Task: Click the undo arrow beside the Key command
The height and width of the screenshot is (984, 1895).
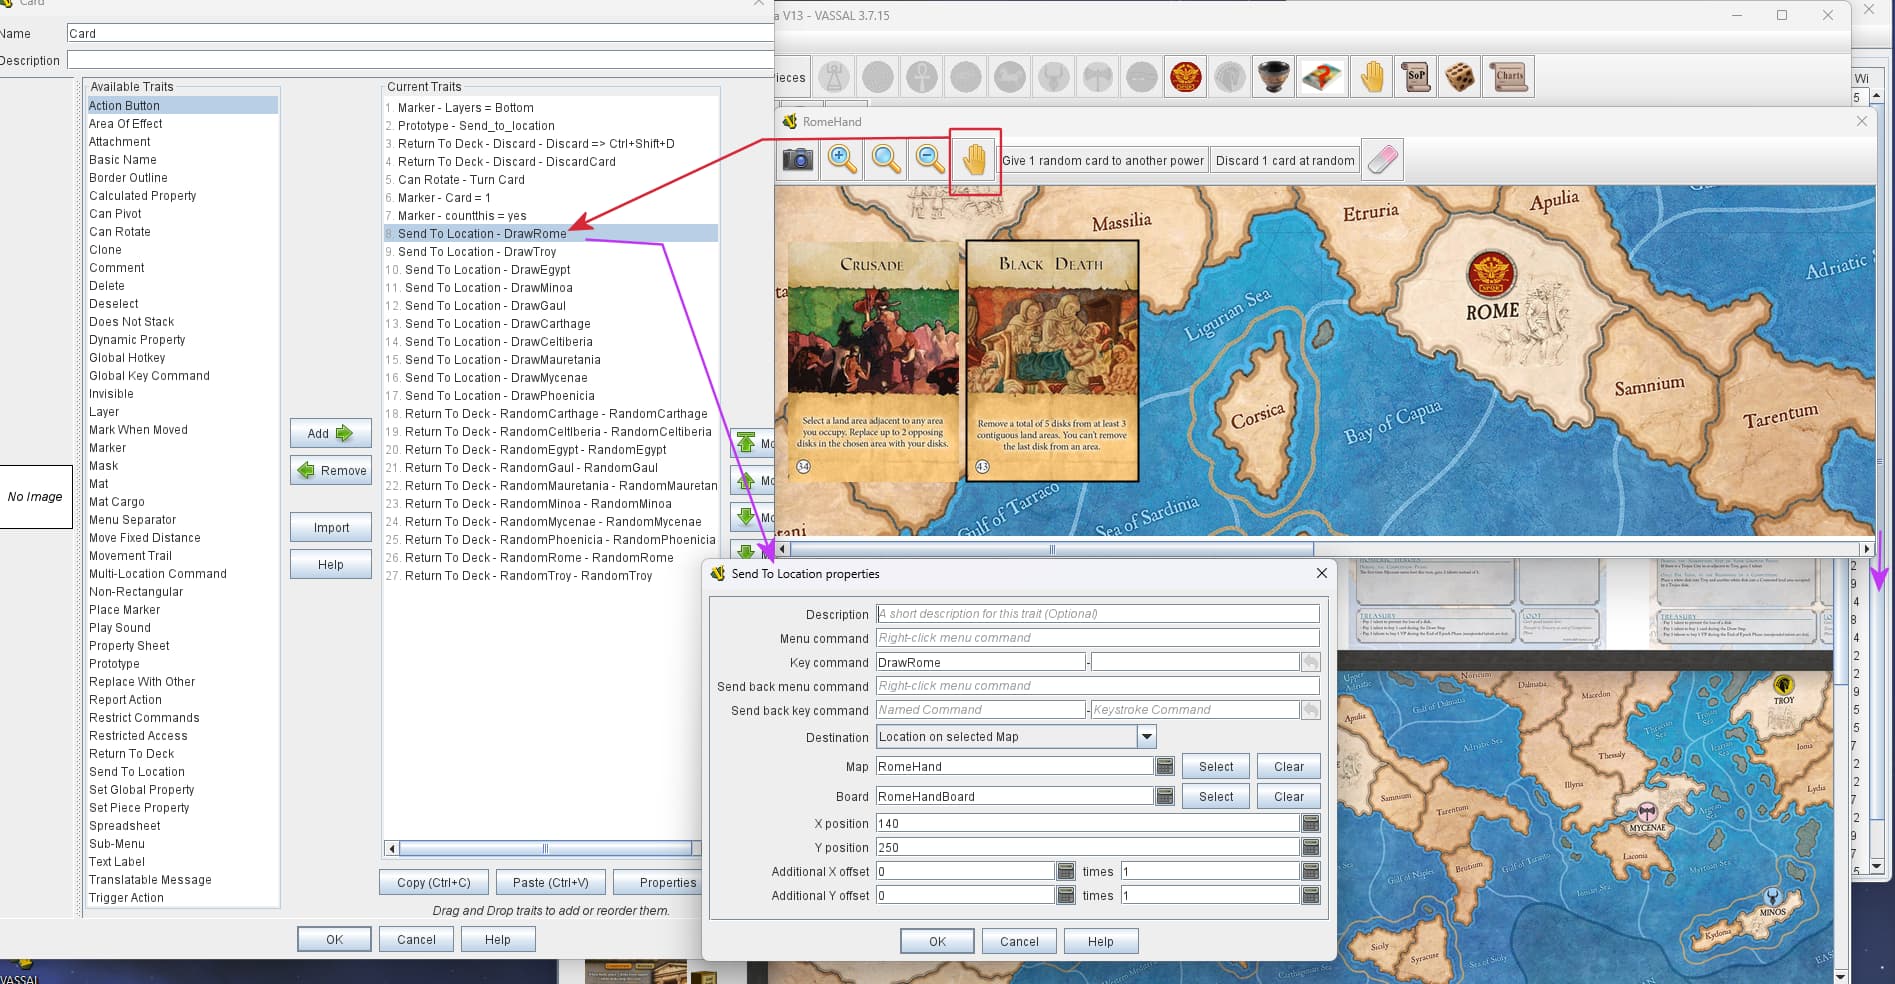Action: tap(1311, 662)
